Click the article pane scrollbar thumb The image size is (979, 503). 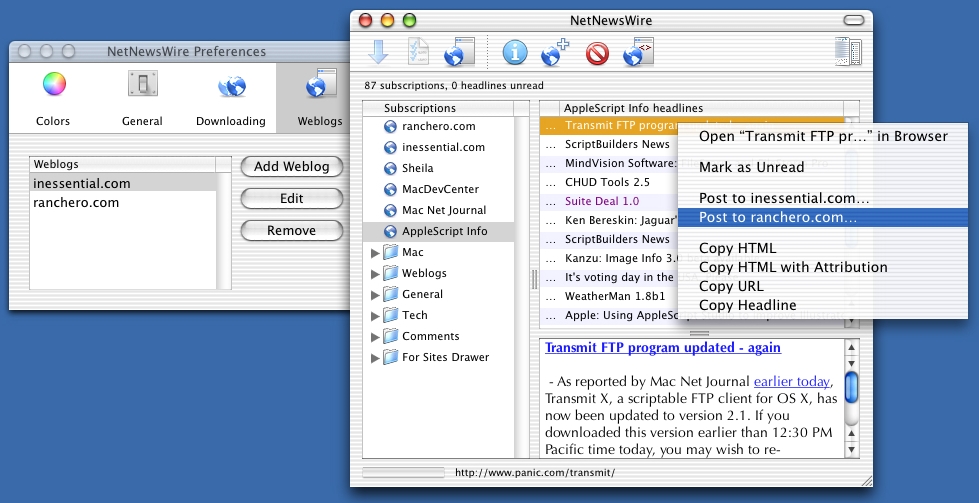[x=851, y=388]
